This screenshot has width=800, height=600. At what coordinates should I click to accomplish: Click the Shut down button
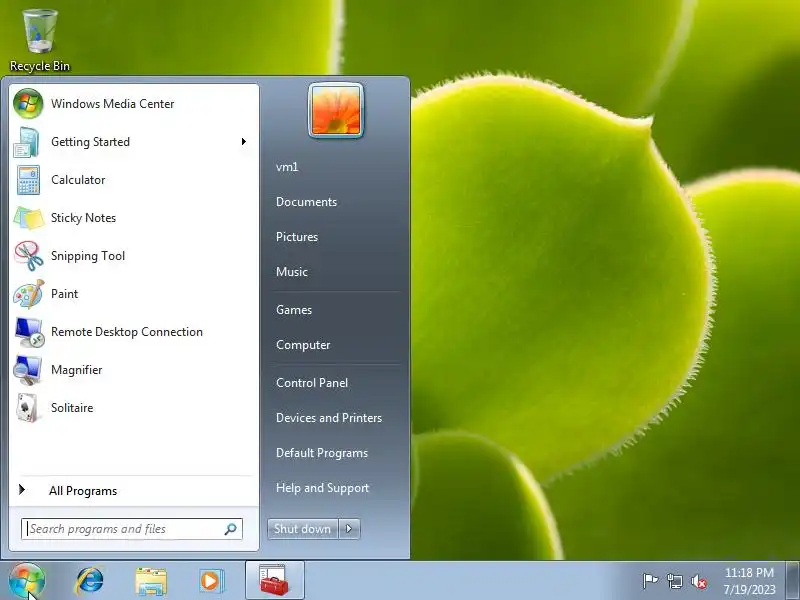303,529
